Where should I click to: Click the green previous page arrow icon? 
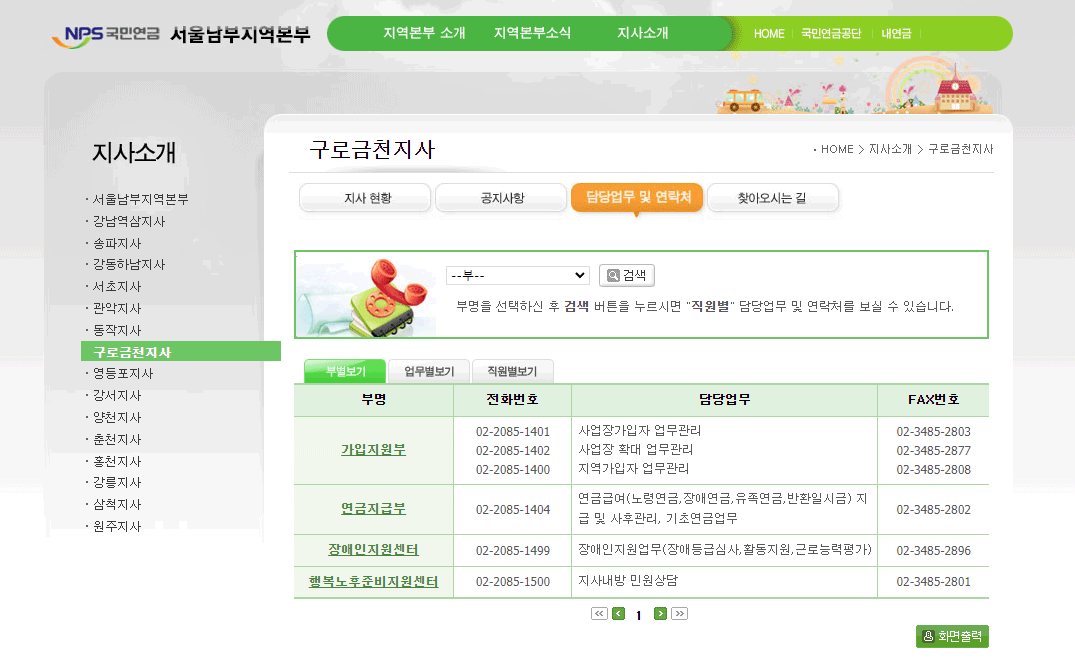[x=618, y=614]
